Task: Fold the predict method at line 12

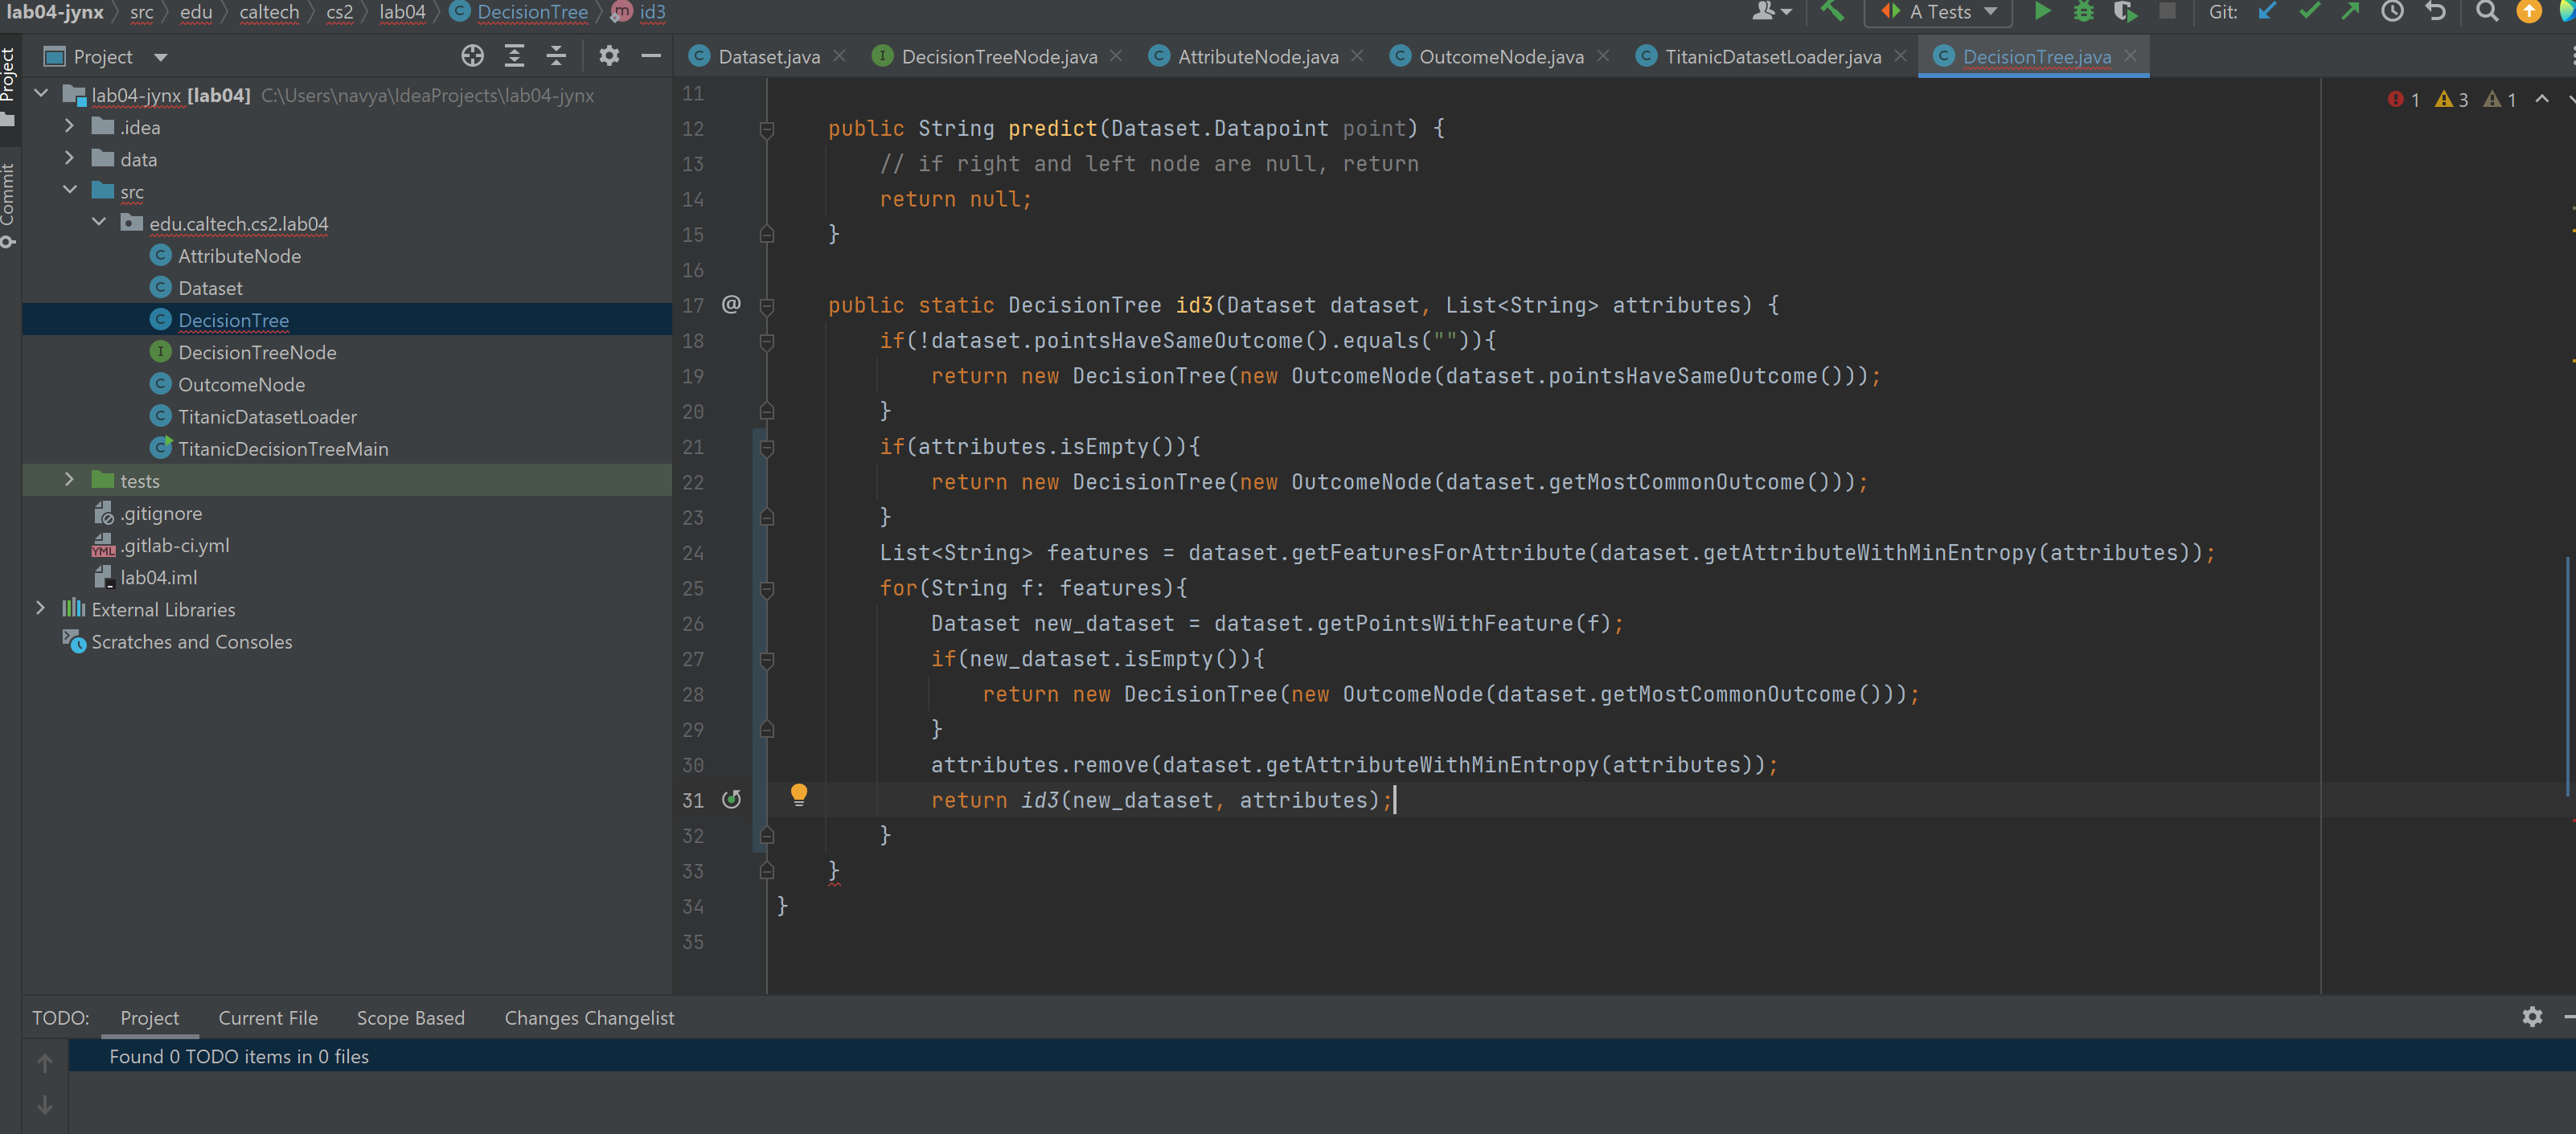Action: 767,129
